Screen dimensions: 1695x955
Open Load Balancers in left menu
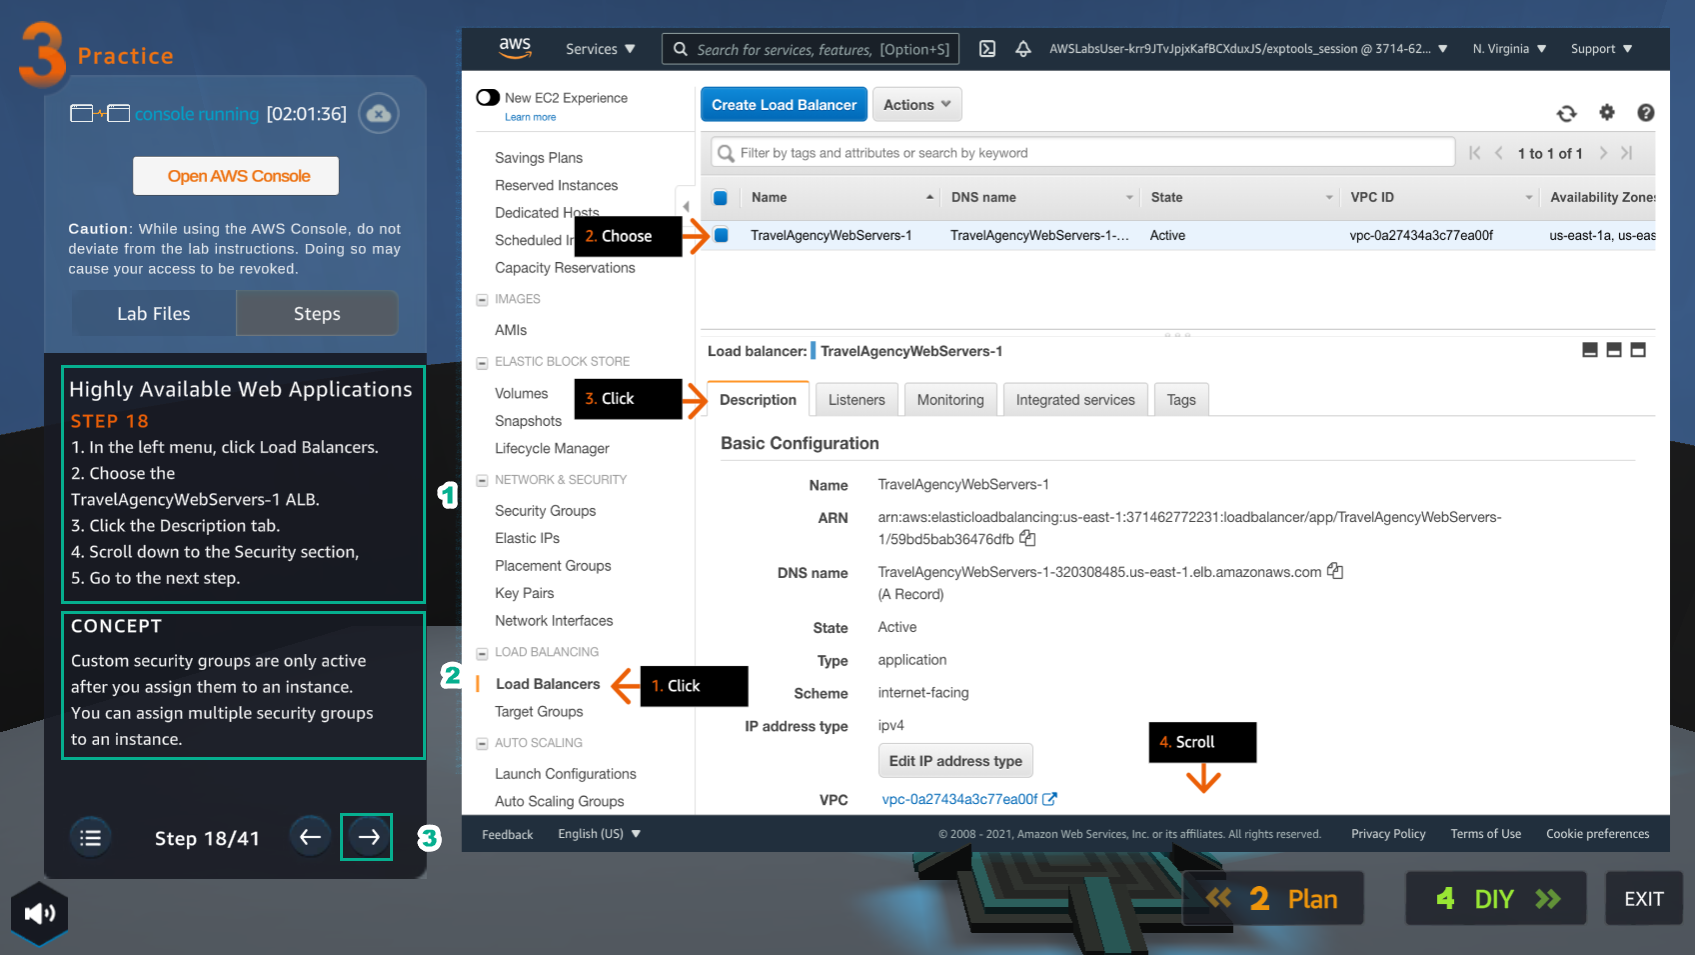[548, 684]
